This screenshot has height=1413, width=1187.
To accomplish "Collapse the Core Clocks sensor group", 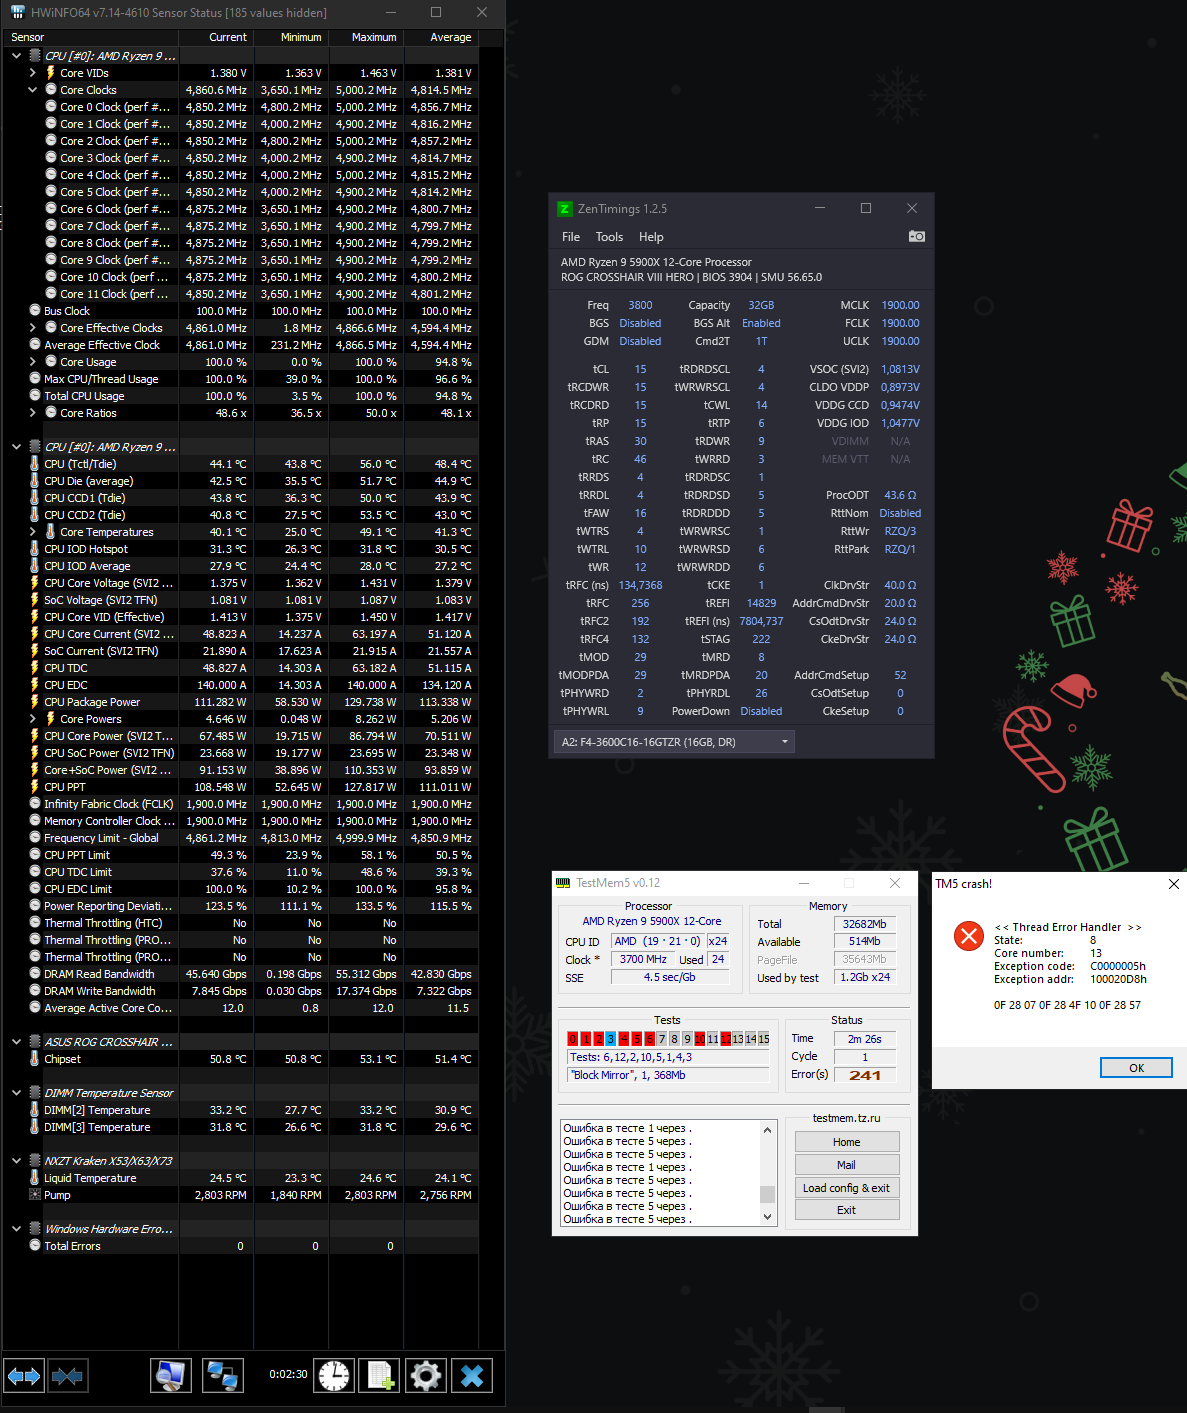I will [32, 90].
